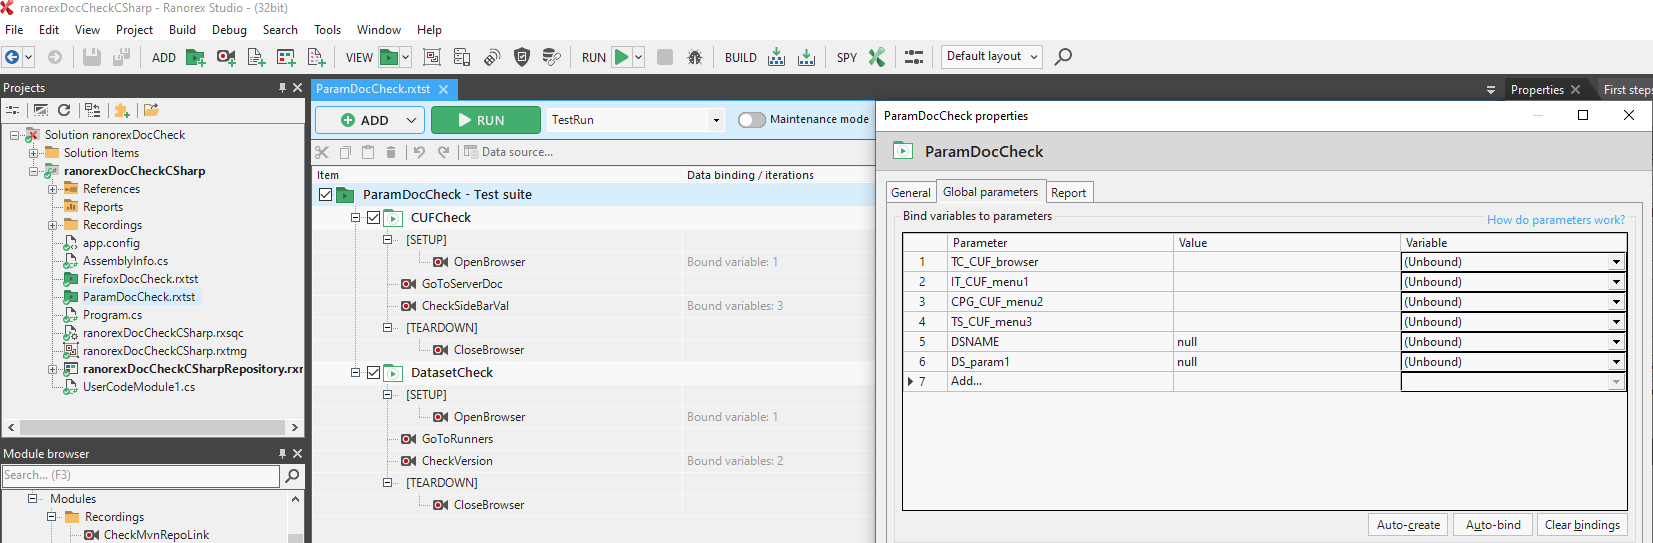Viewport: 1653px width, 543px height.
Task: Open Variable dropdown for TC_CUF_browser parameter
Action: point(1616,262)
